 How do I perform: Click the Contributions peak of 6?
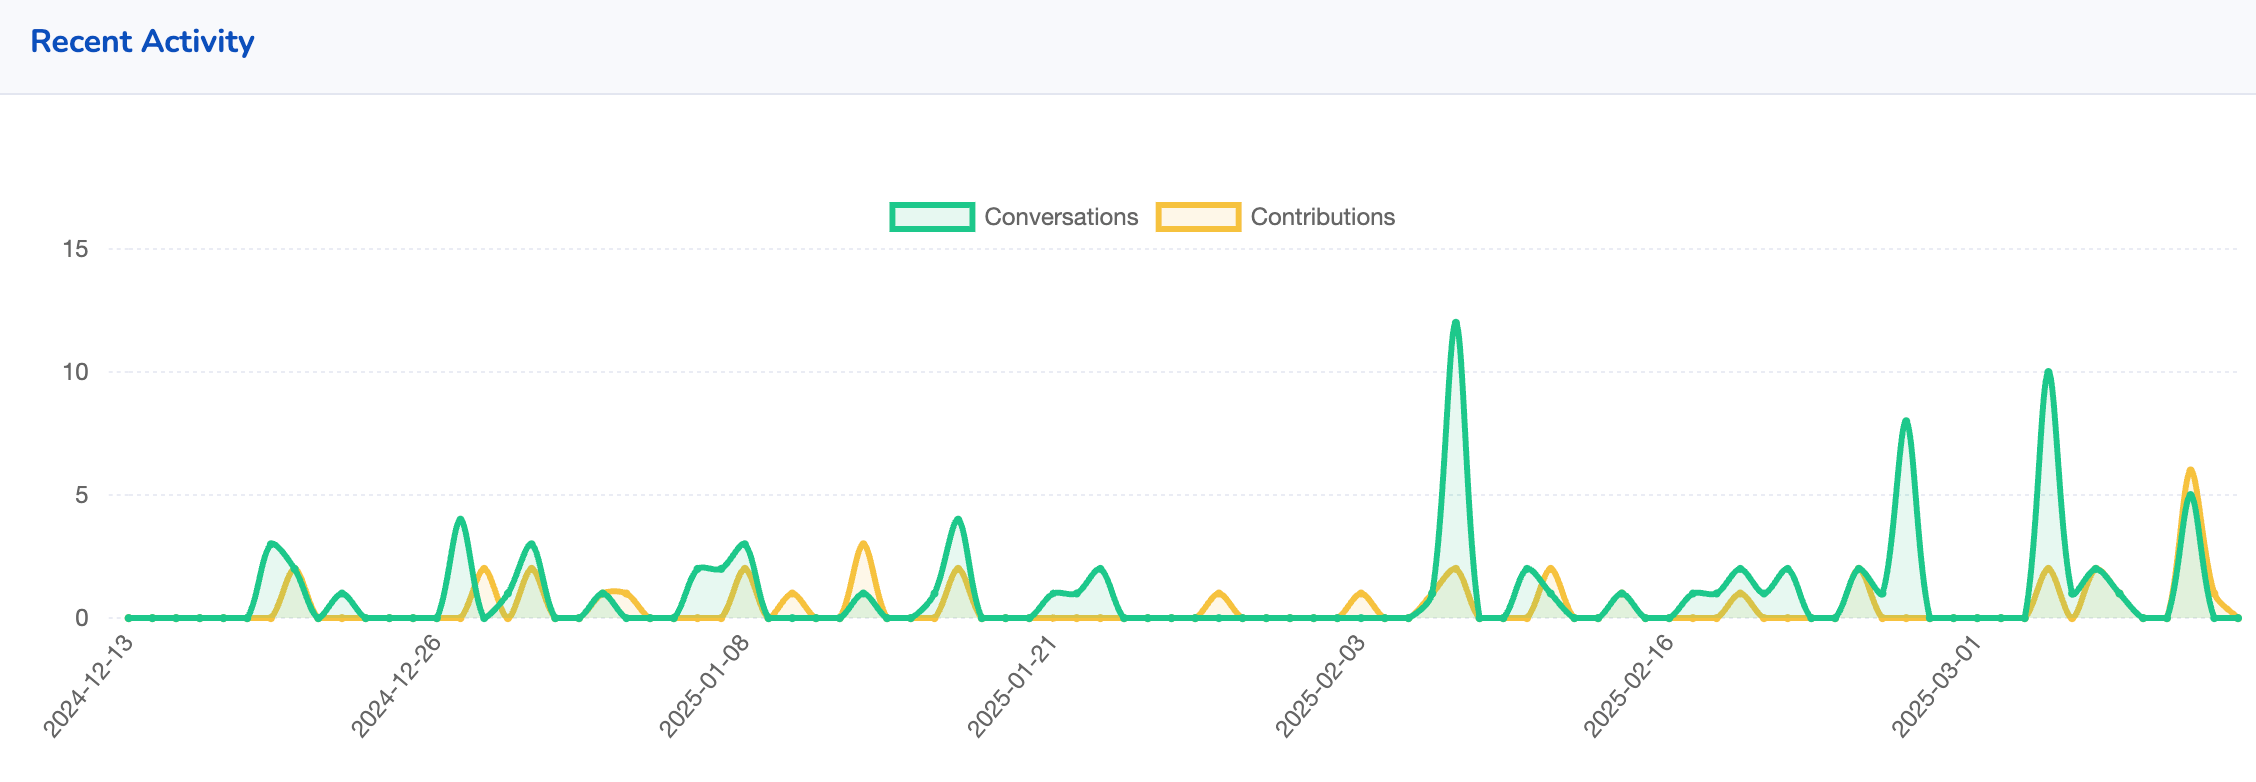point(2190,470)
